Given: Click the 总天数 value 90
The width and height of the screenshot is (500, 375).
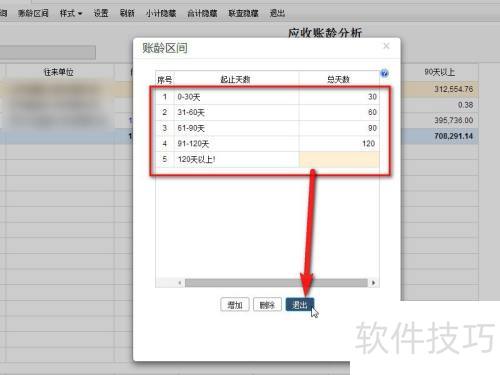Looking at the screenshot, I should coord(372,128).
